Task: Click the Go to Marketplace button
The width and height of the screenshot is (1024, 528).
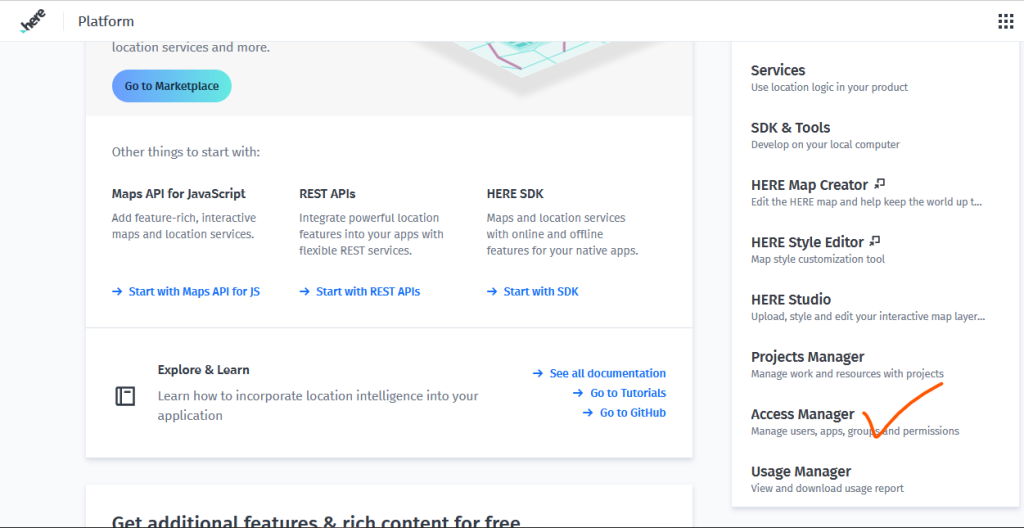Action: [172, 86]
